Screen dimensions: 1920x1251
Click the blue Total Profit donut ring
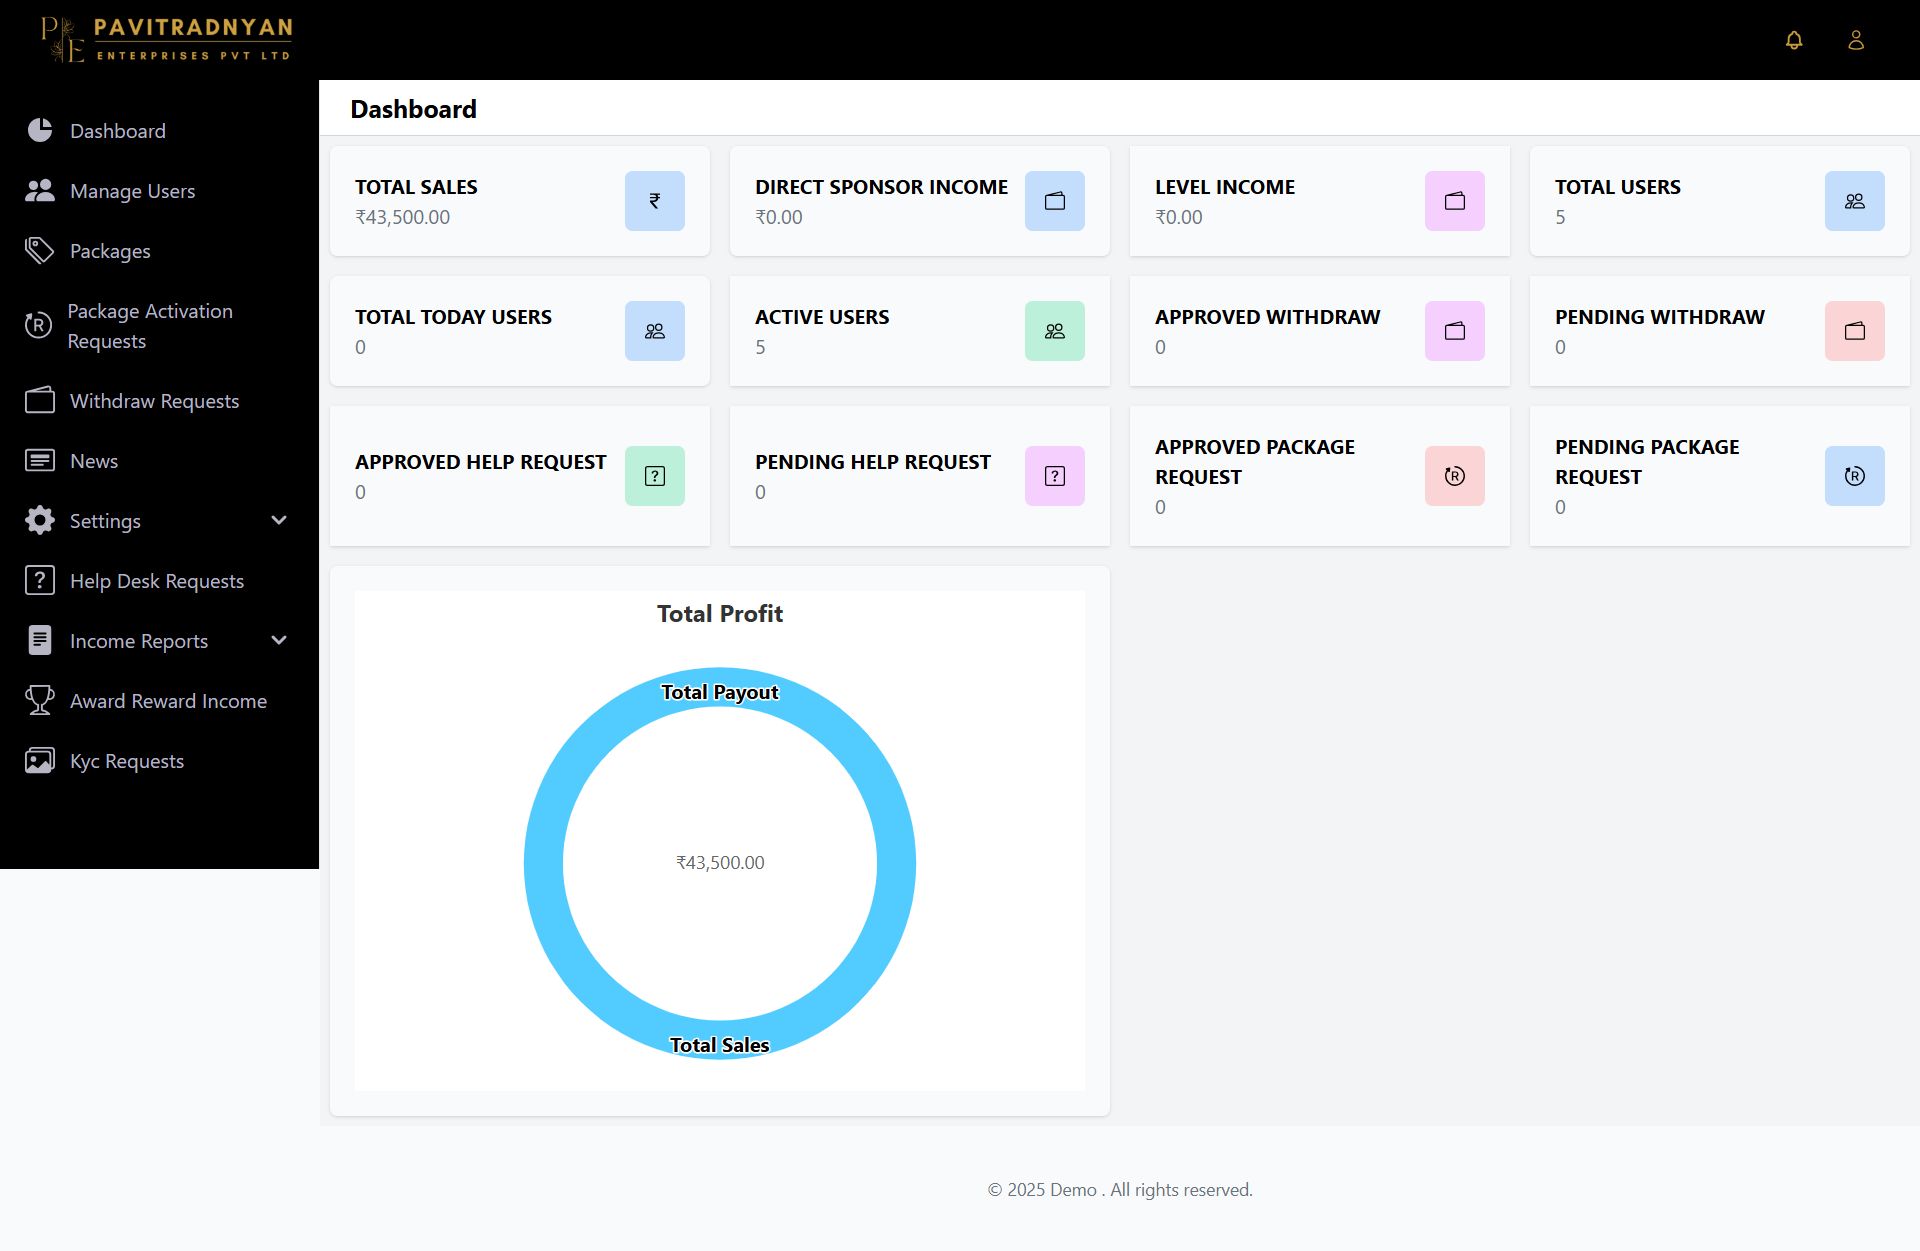tap(544, 863)
